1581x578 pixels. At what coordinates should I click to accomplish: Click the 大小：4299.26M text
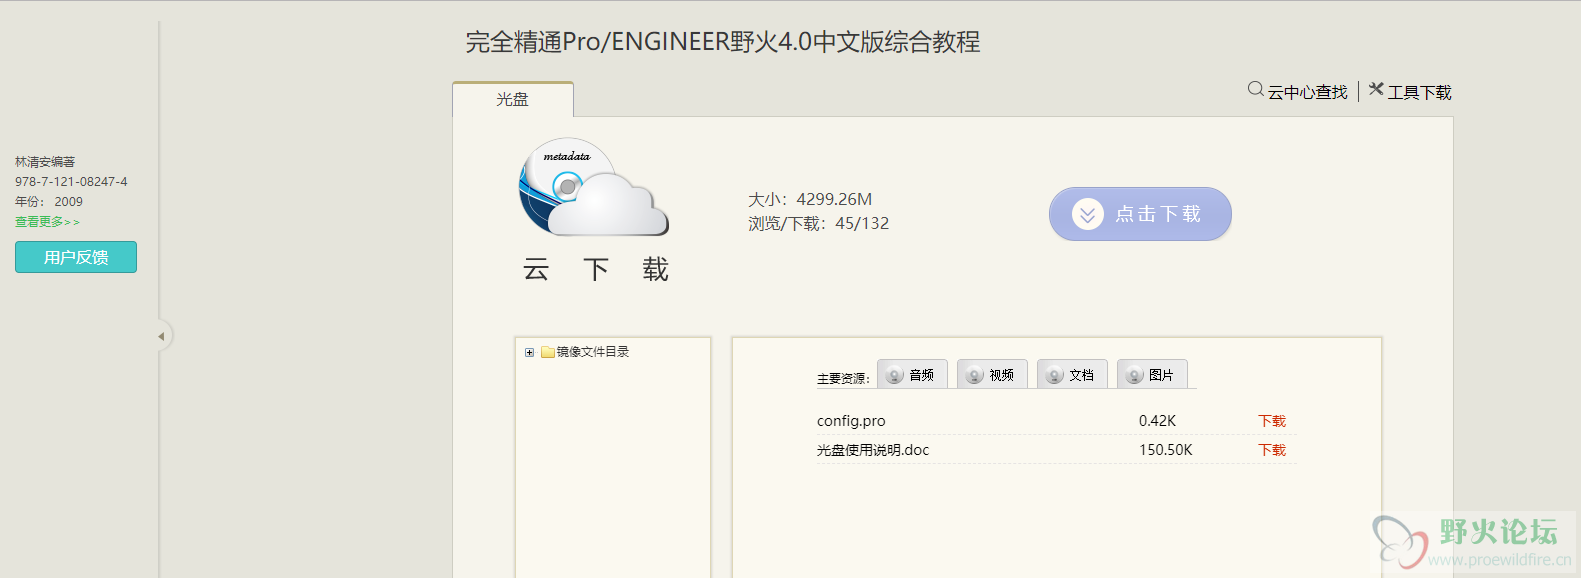click(810, 199)
